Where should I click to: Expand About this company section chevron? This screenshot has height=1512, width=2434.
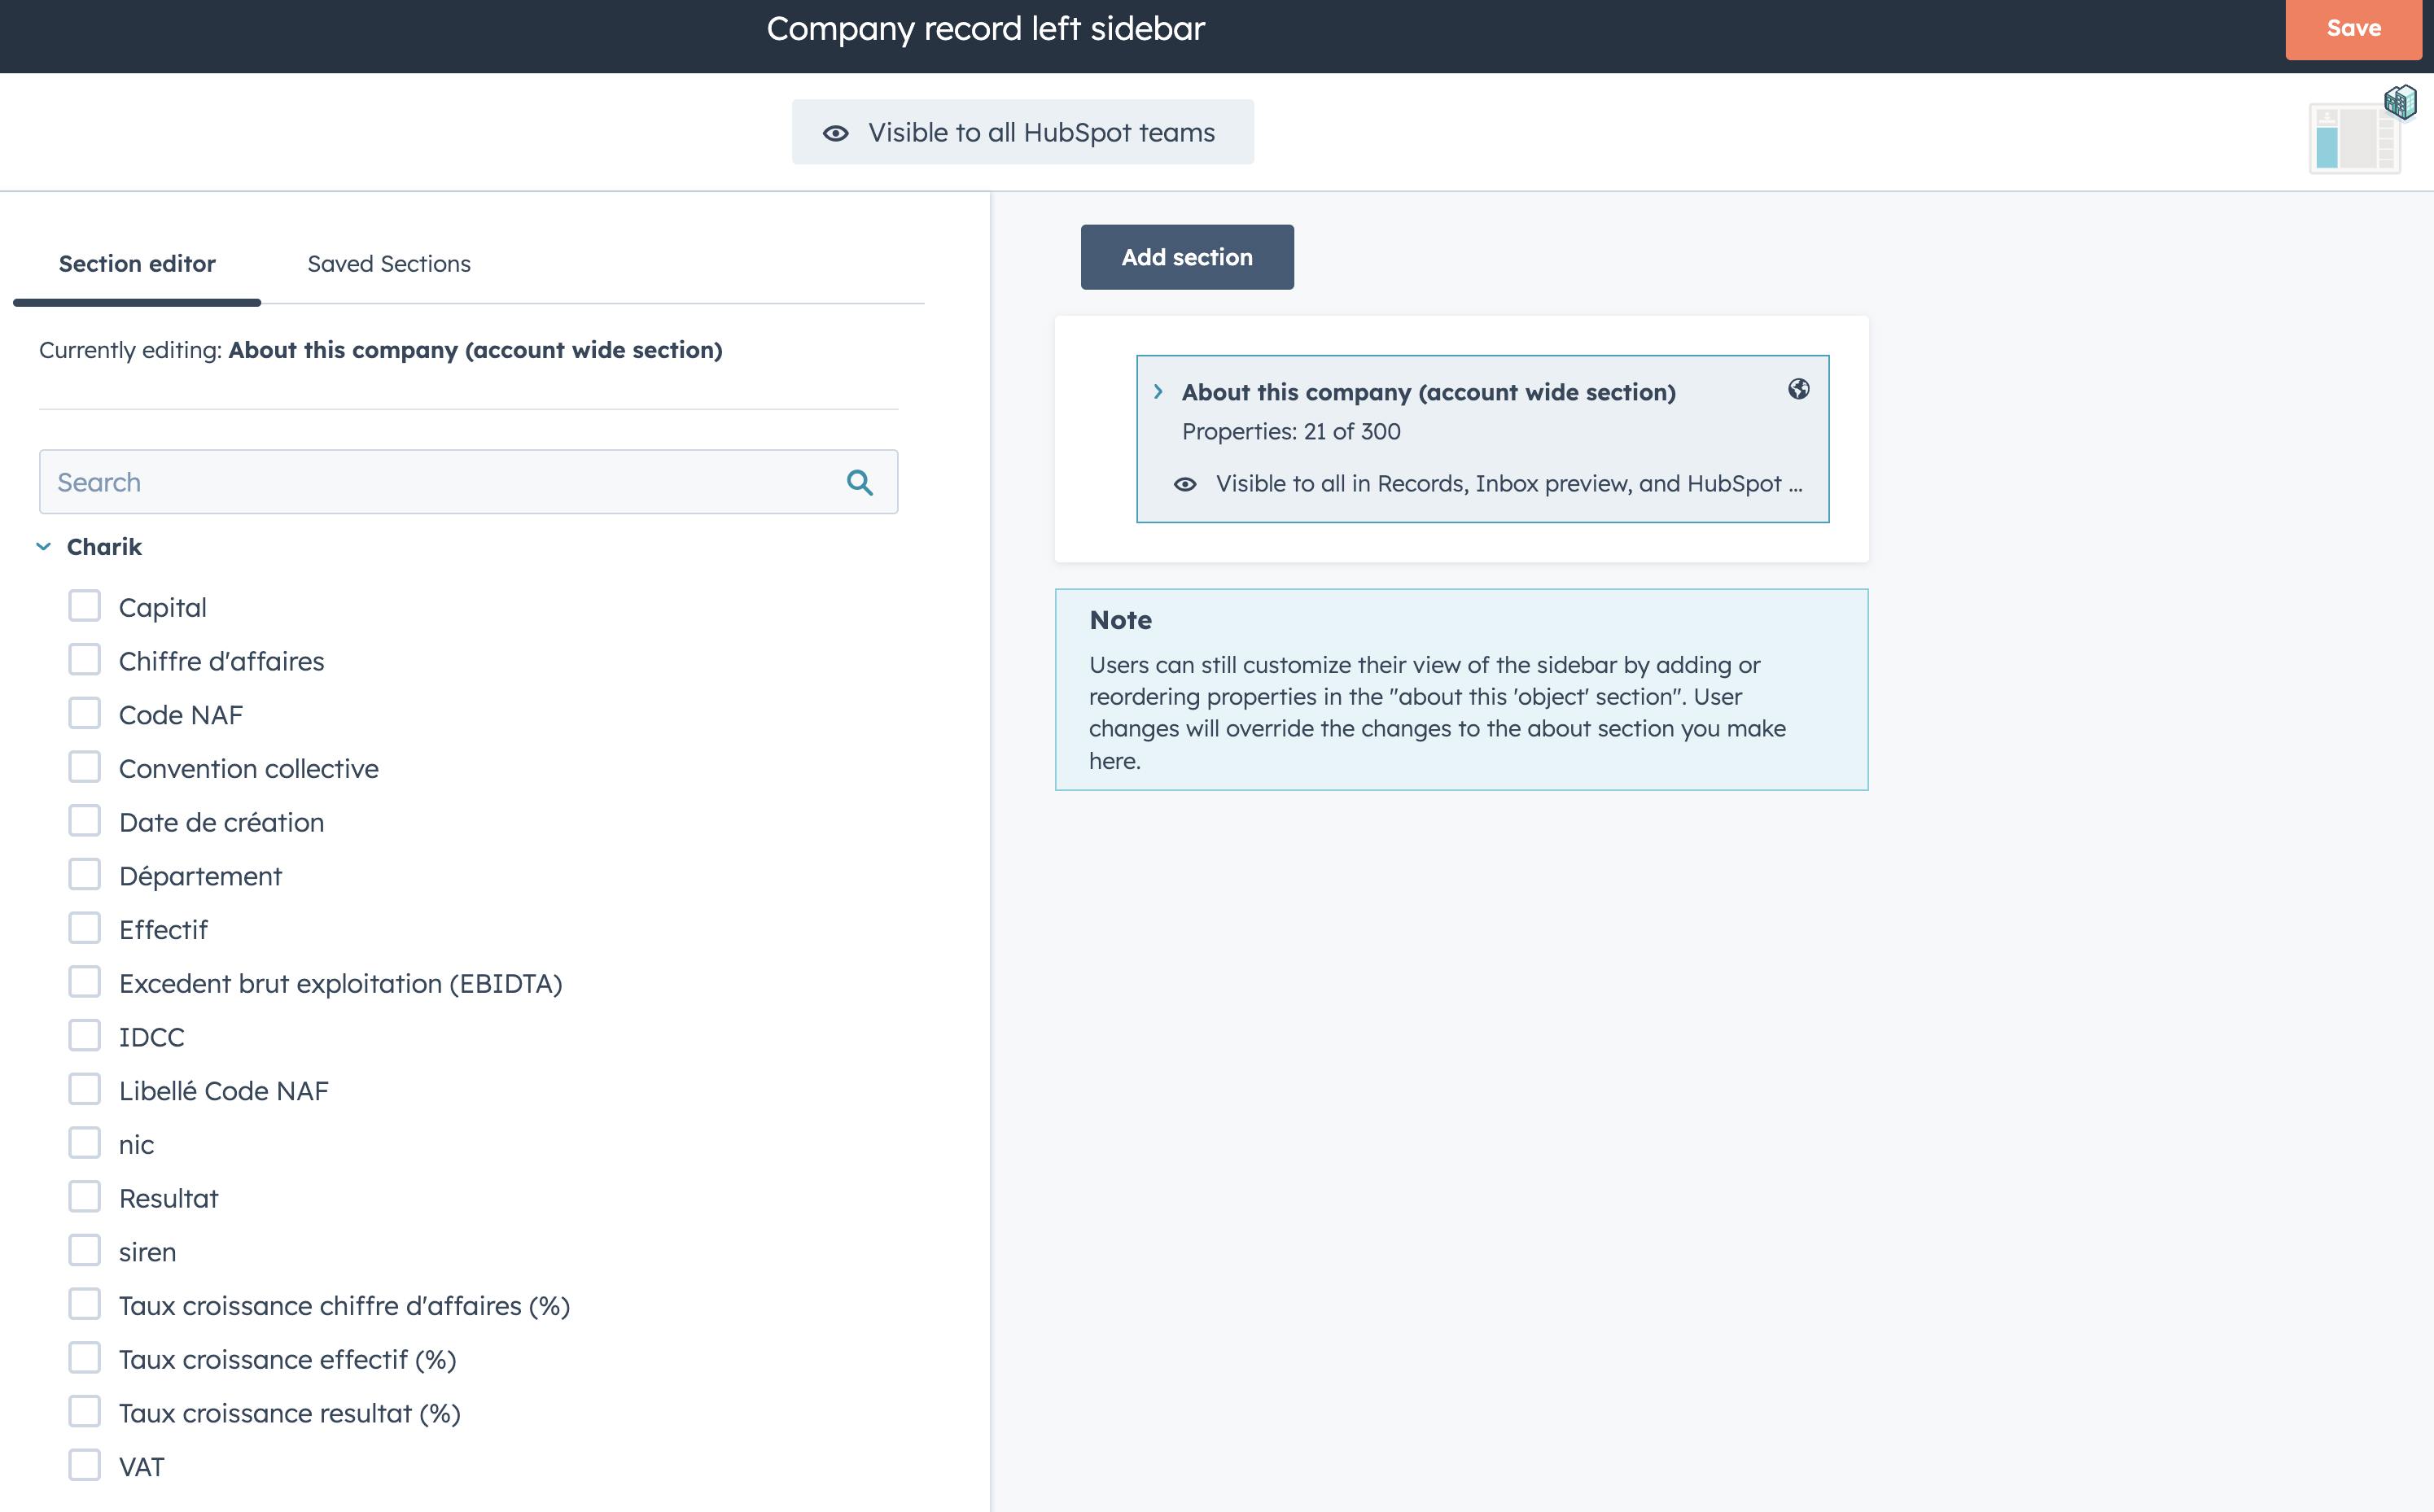click(1158, 392)
